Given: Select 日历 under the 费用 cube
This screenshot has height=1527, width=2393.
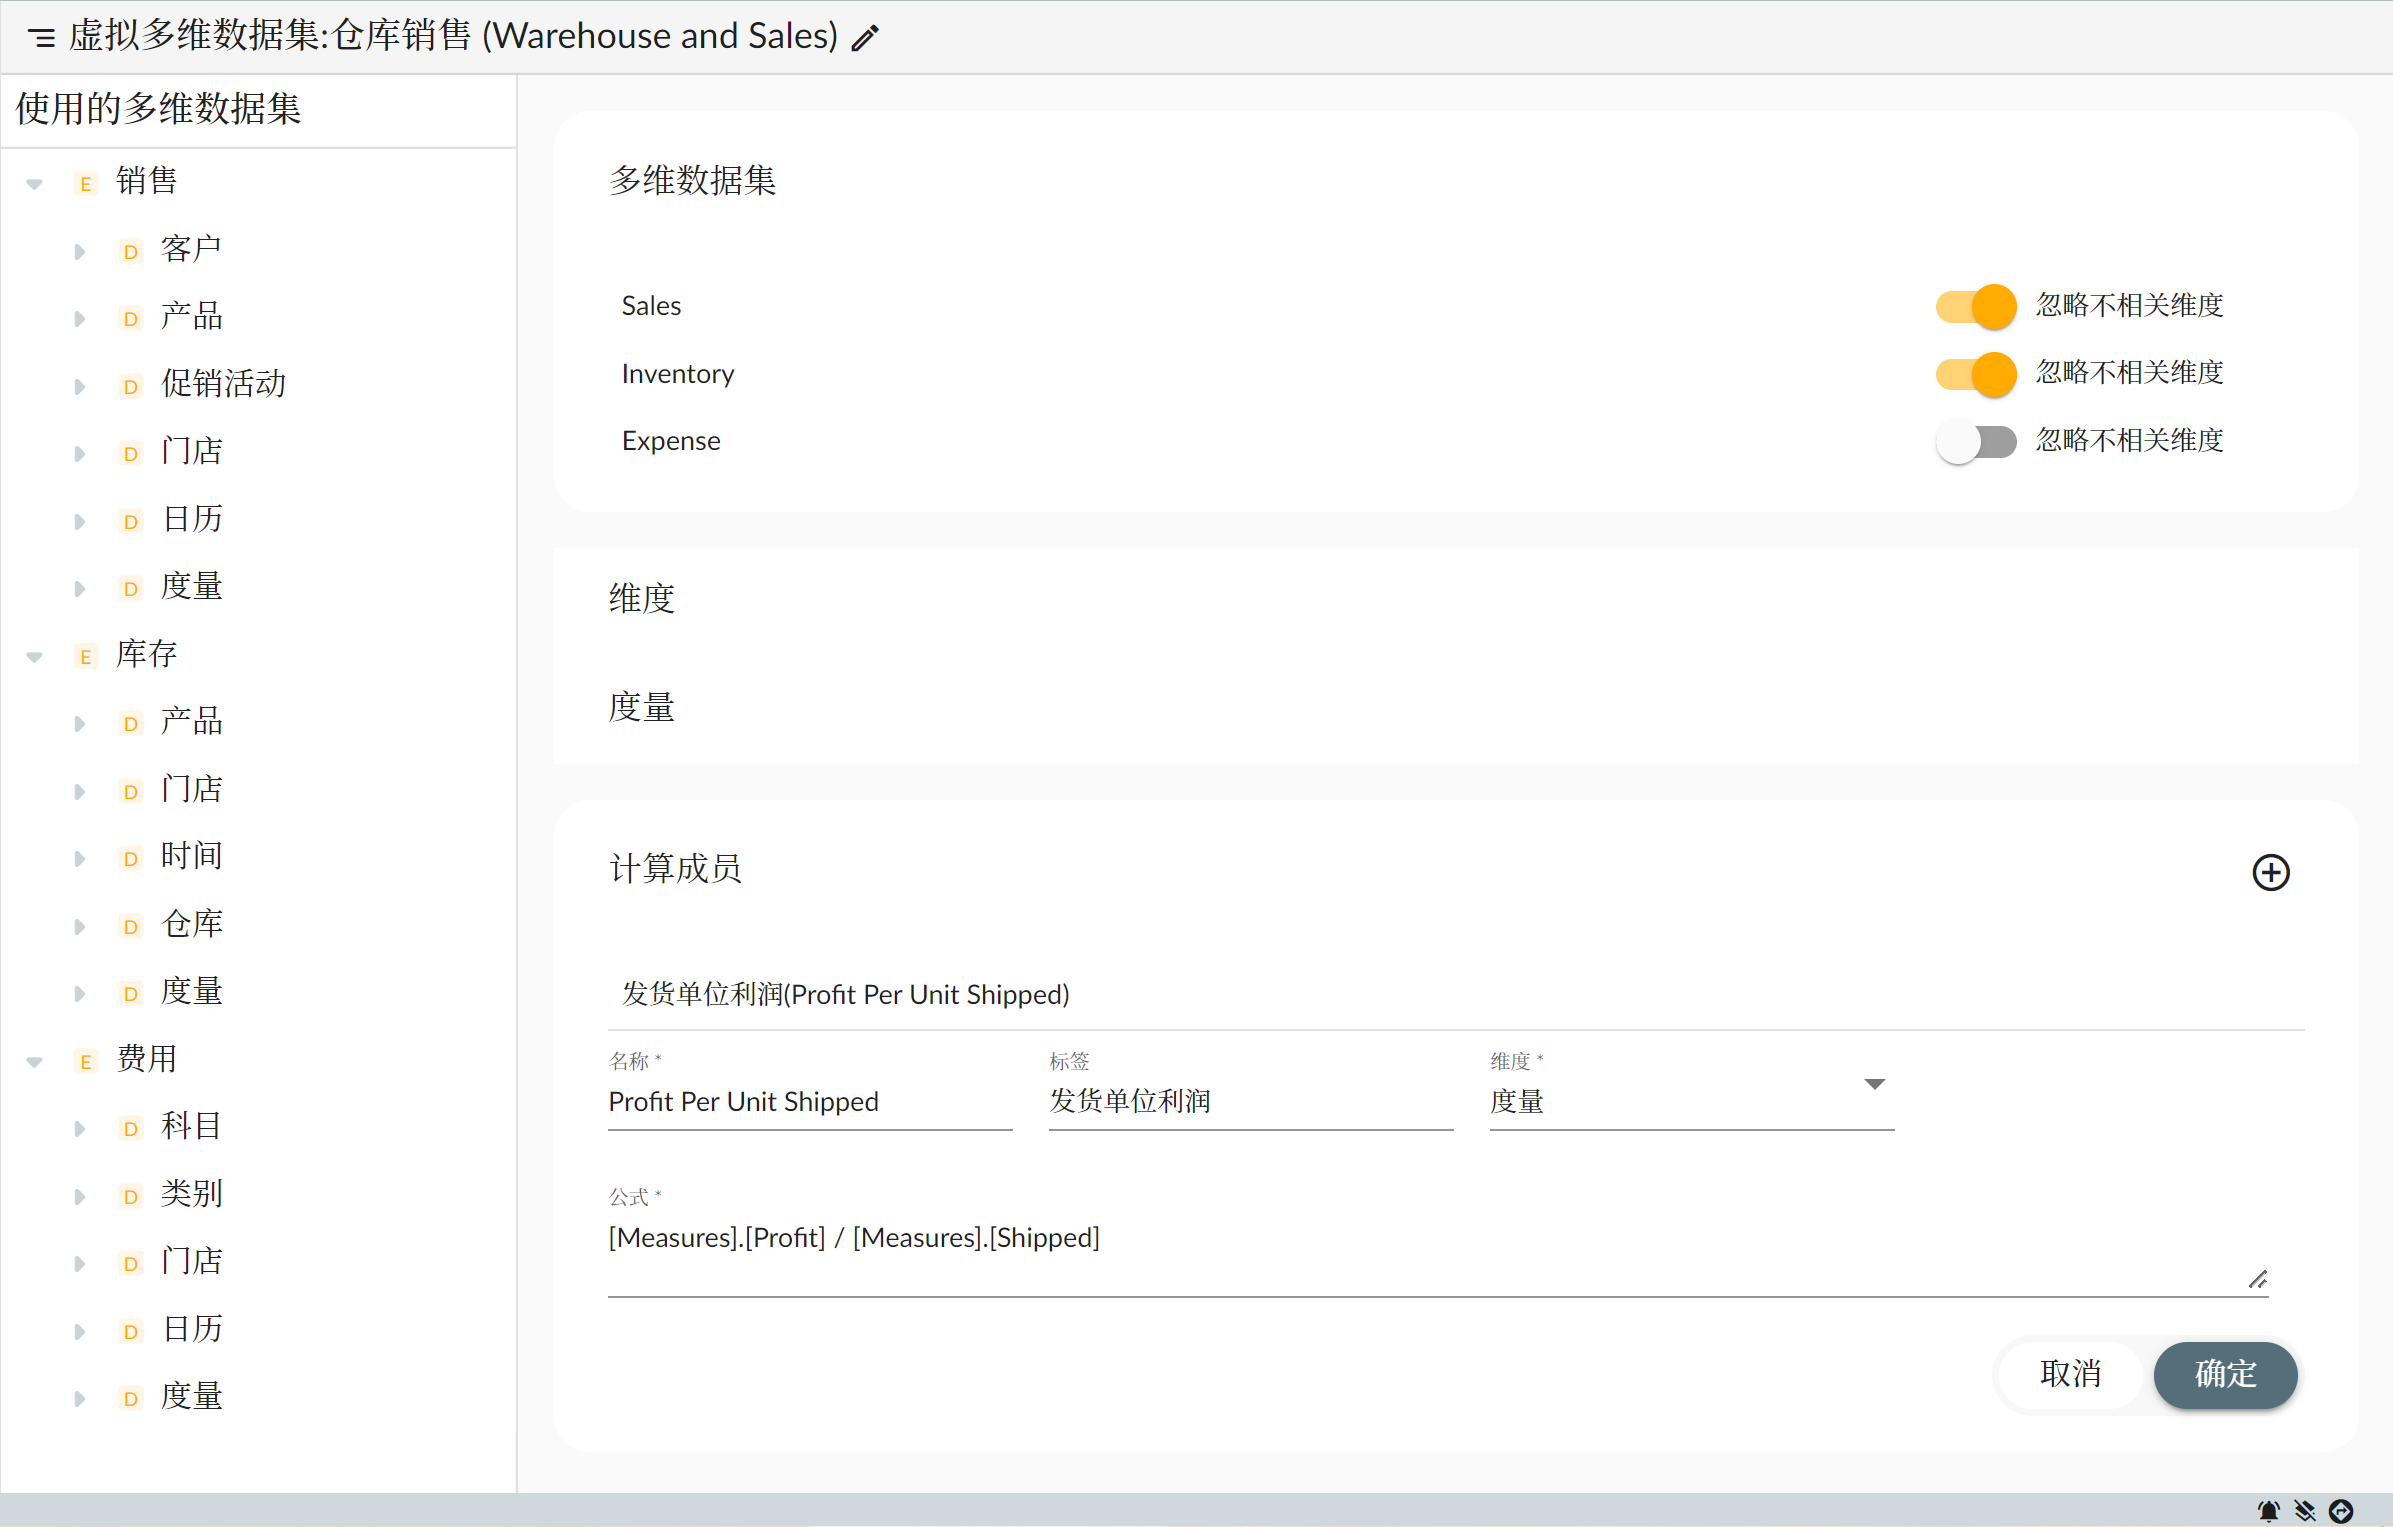Looking at the screenshot, I should point(192,1330).
